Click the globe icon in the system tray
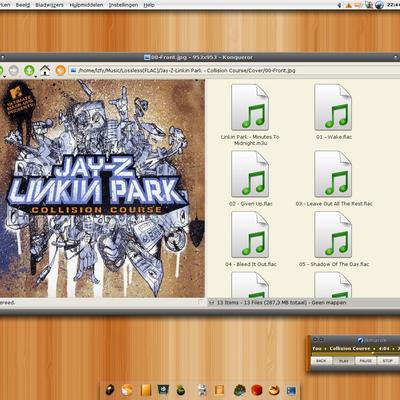 380,5
